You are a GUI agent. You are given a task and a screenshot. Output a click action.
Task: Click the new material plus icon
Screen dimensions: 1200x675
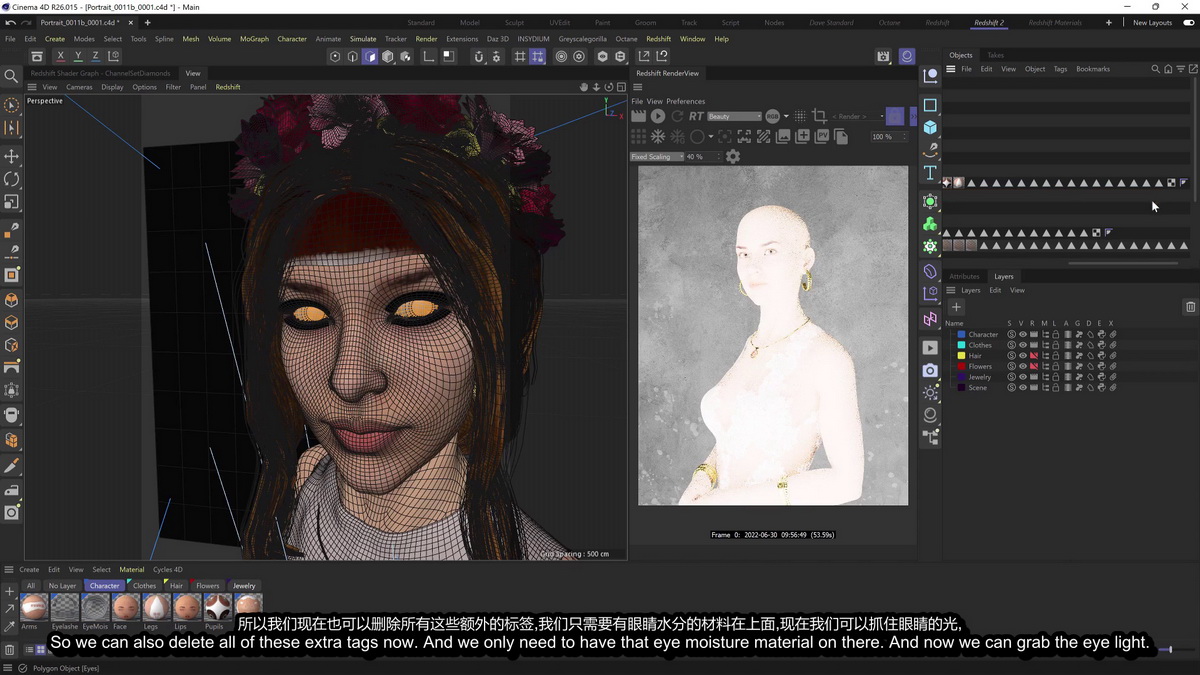pos(10,592)
